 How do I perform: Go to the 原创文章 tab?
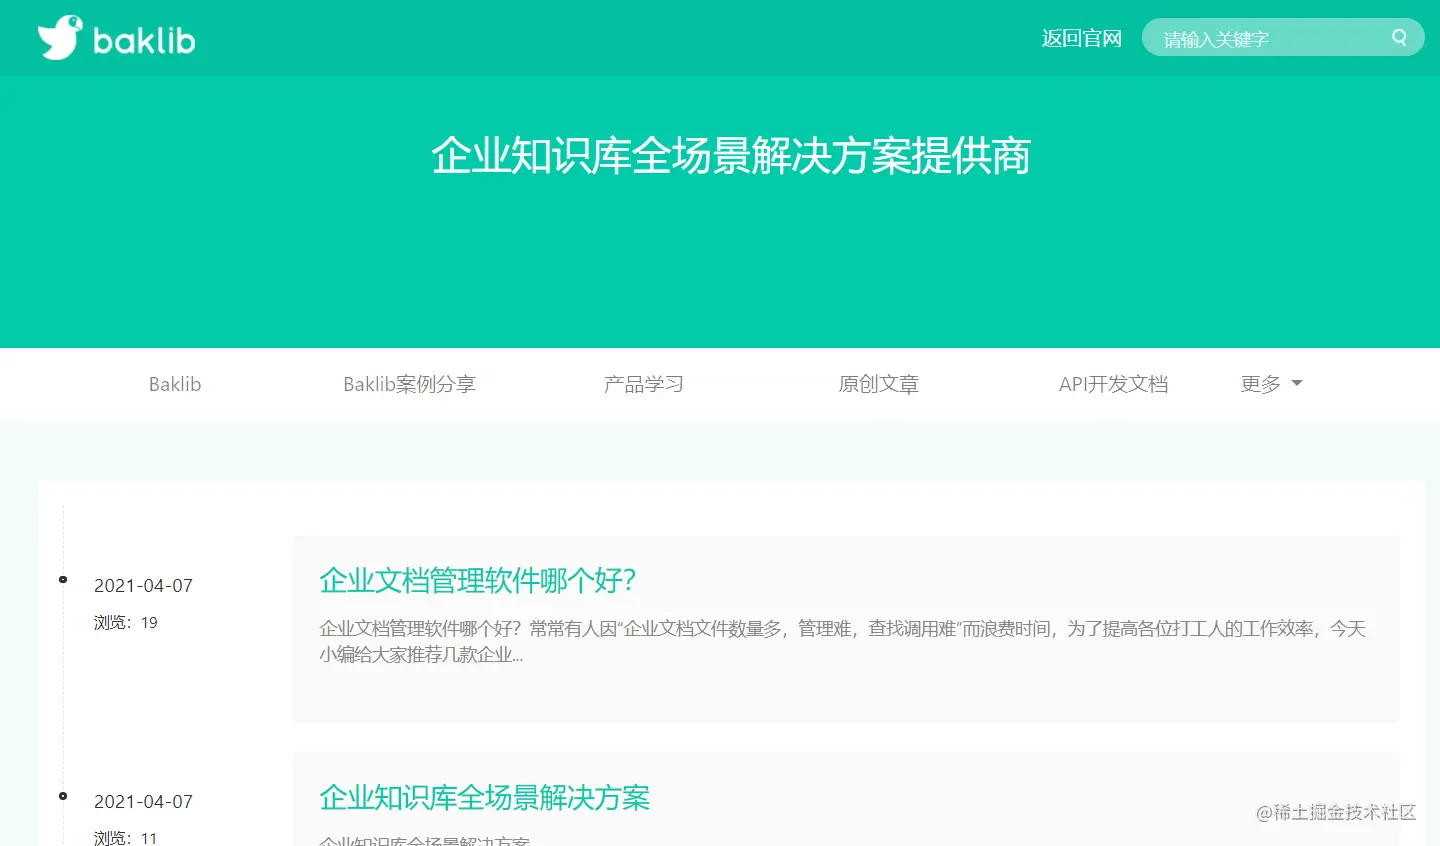coord(878,384)
